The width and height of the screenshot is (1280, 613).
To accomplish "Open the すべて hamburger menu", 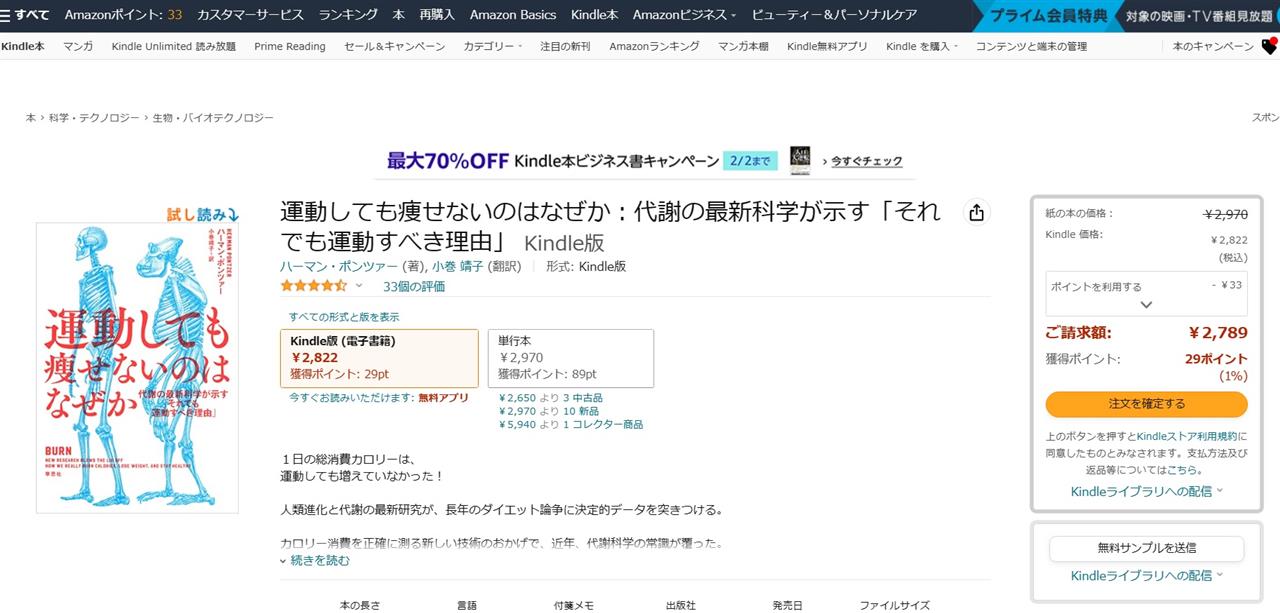I will click(x=26, y=15).
